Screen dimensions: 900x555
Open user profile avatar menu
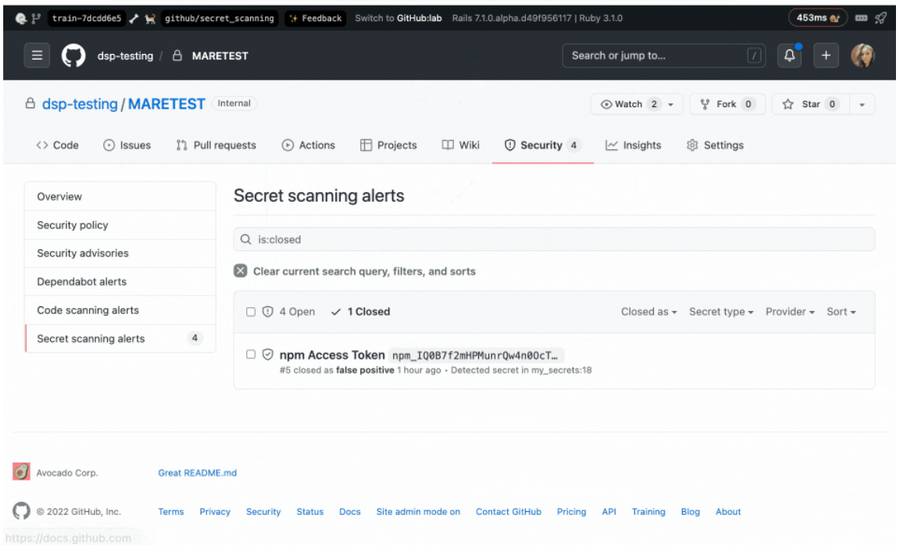pyautogui.click(x=862, y=56)
